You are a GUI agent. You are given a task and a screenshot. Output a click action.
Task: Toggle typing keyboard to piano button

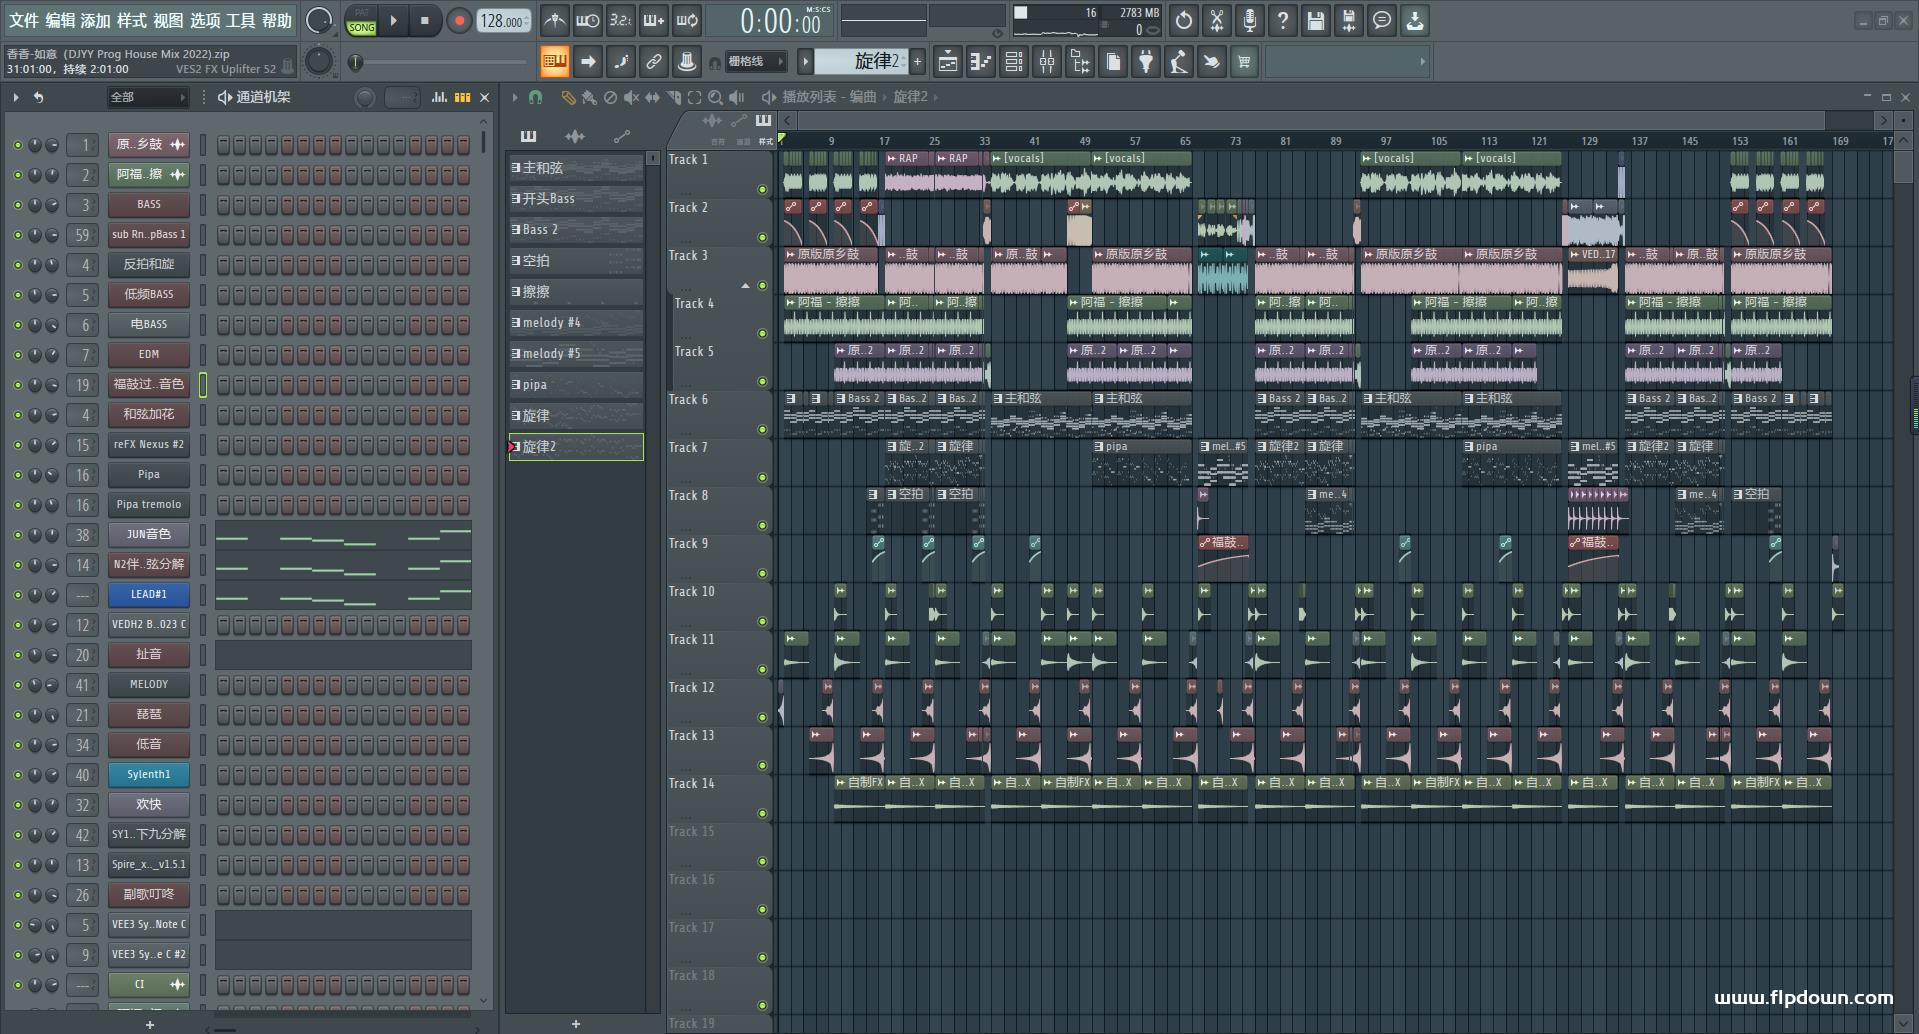[x=555, y=62]
